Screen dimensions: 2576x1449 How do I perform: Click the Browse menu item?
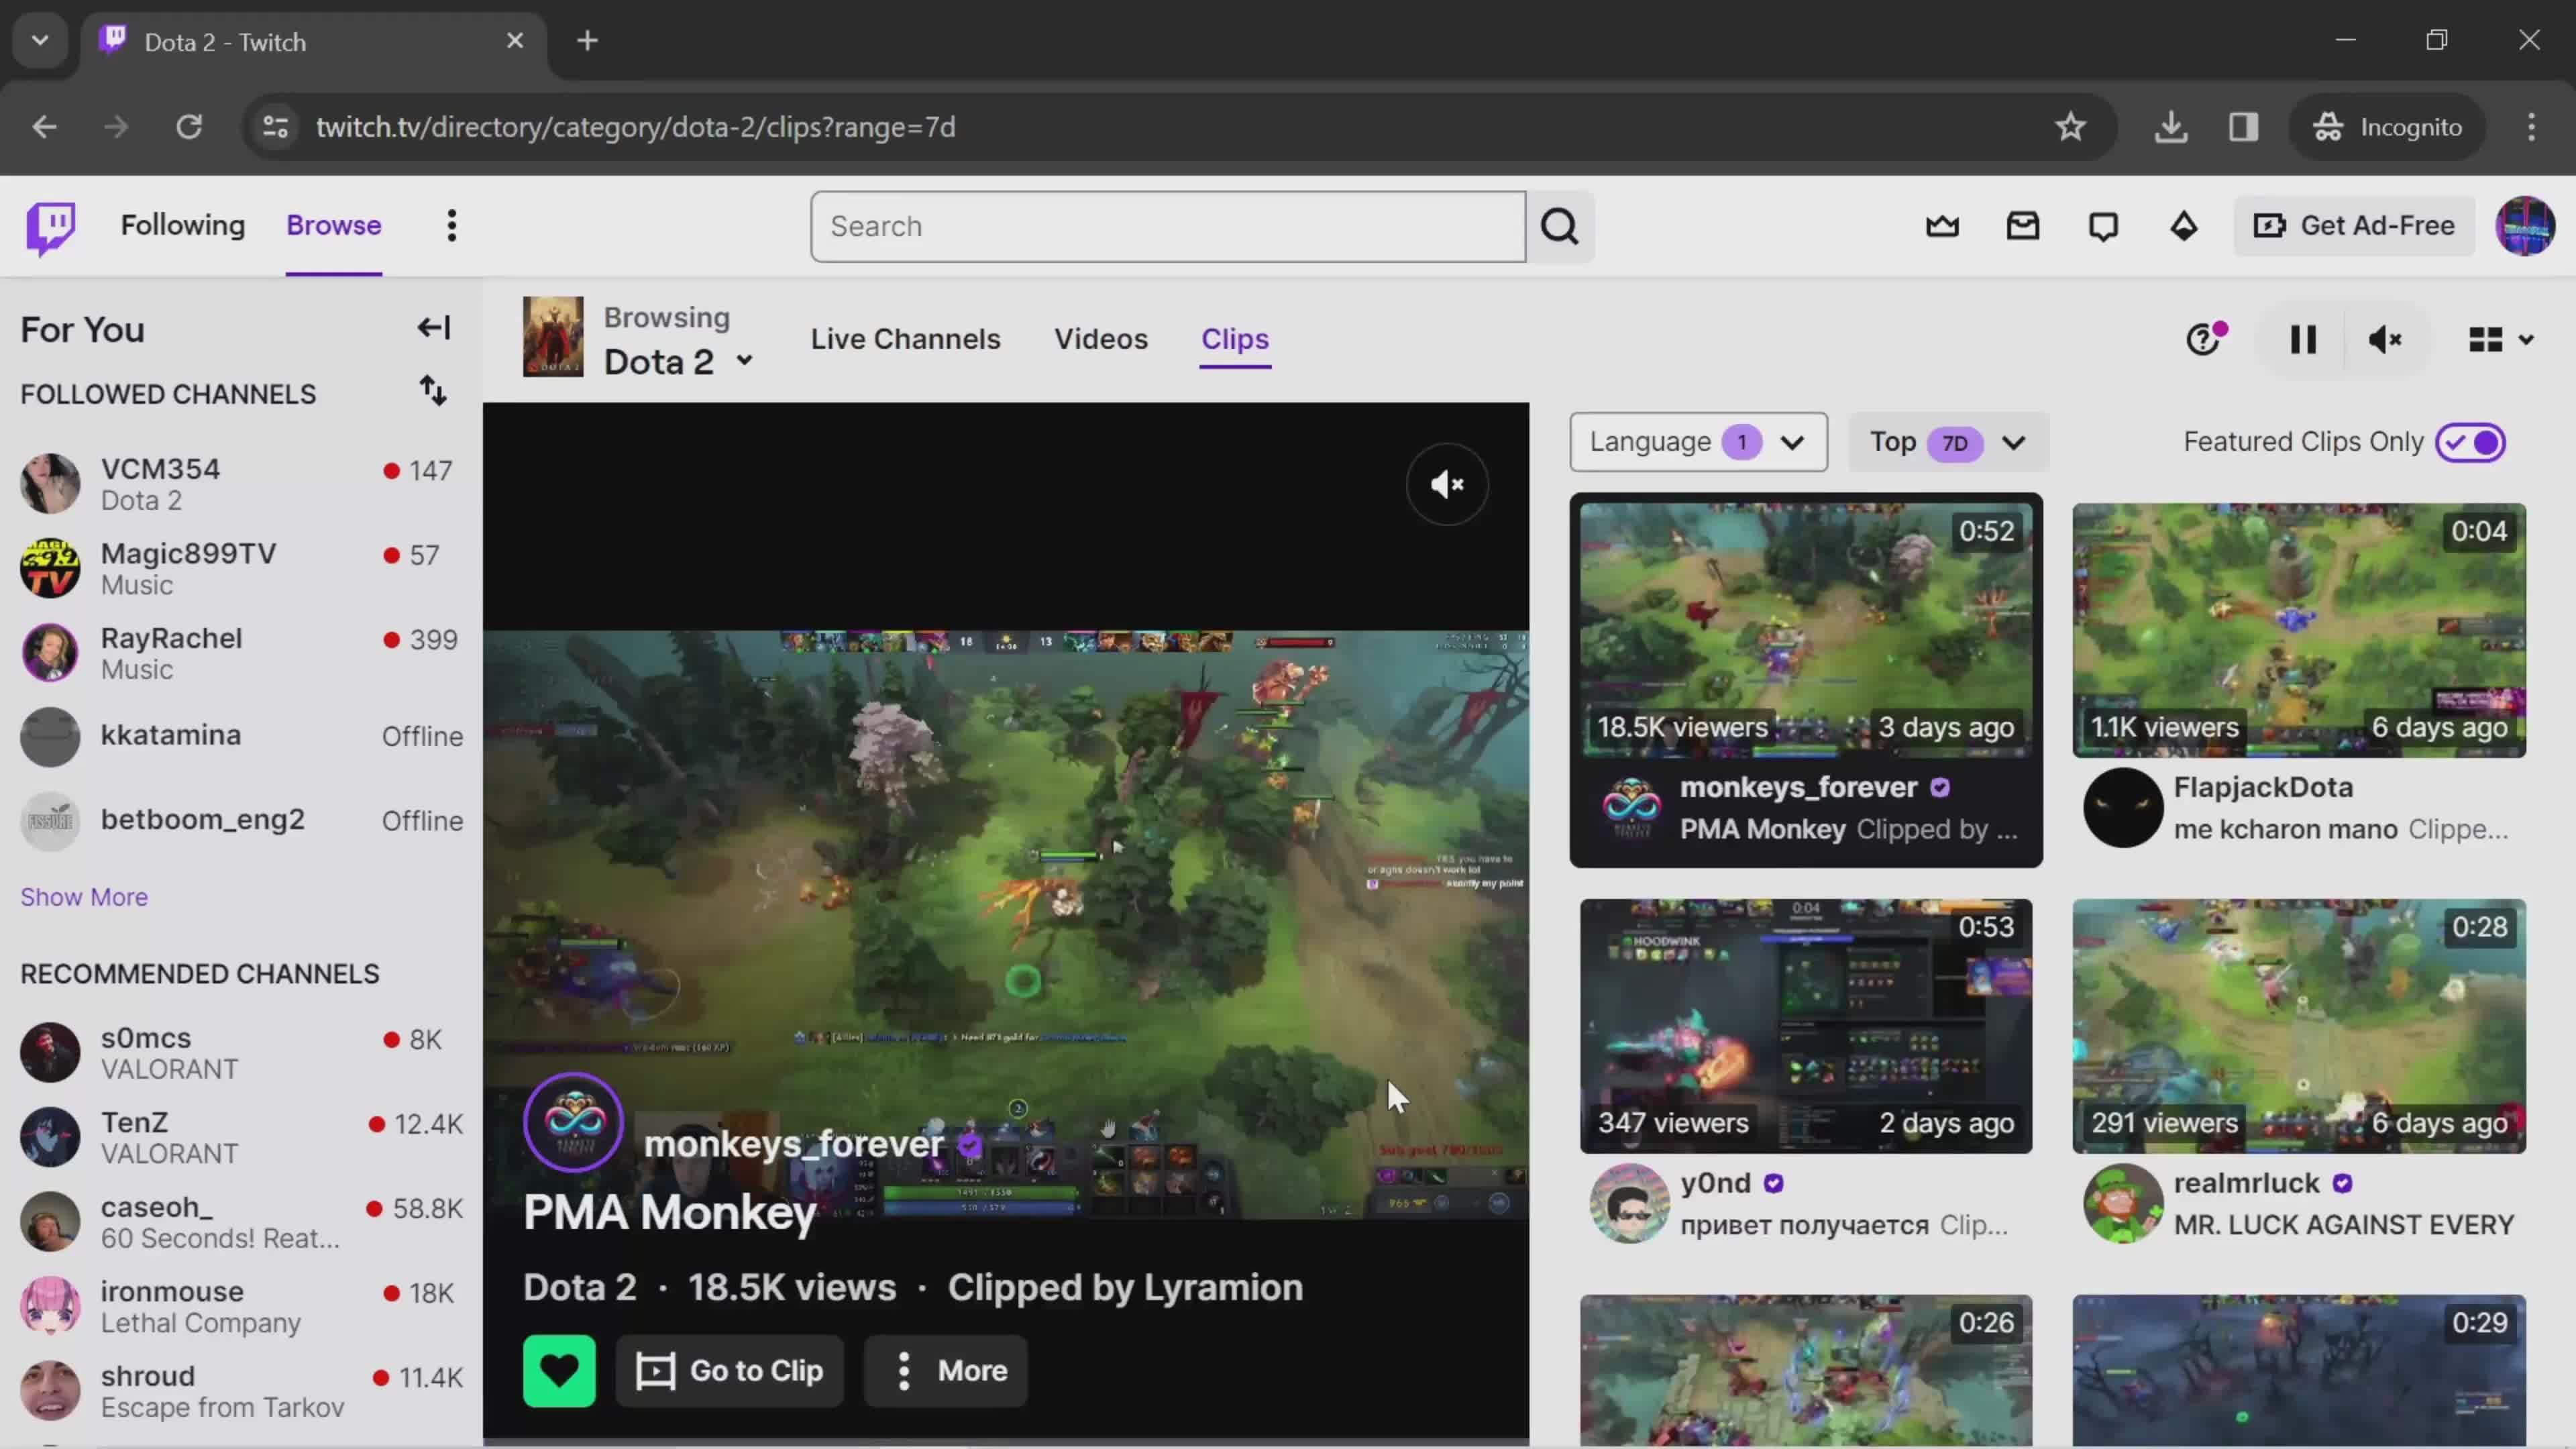point(334,225)
